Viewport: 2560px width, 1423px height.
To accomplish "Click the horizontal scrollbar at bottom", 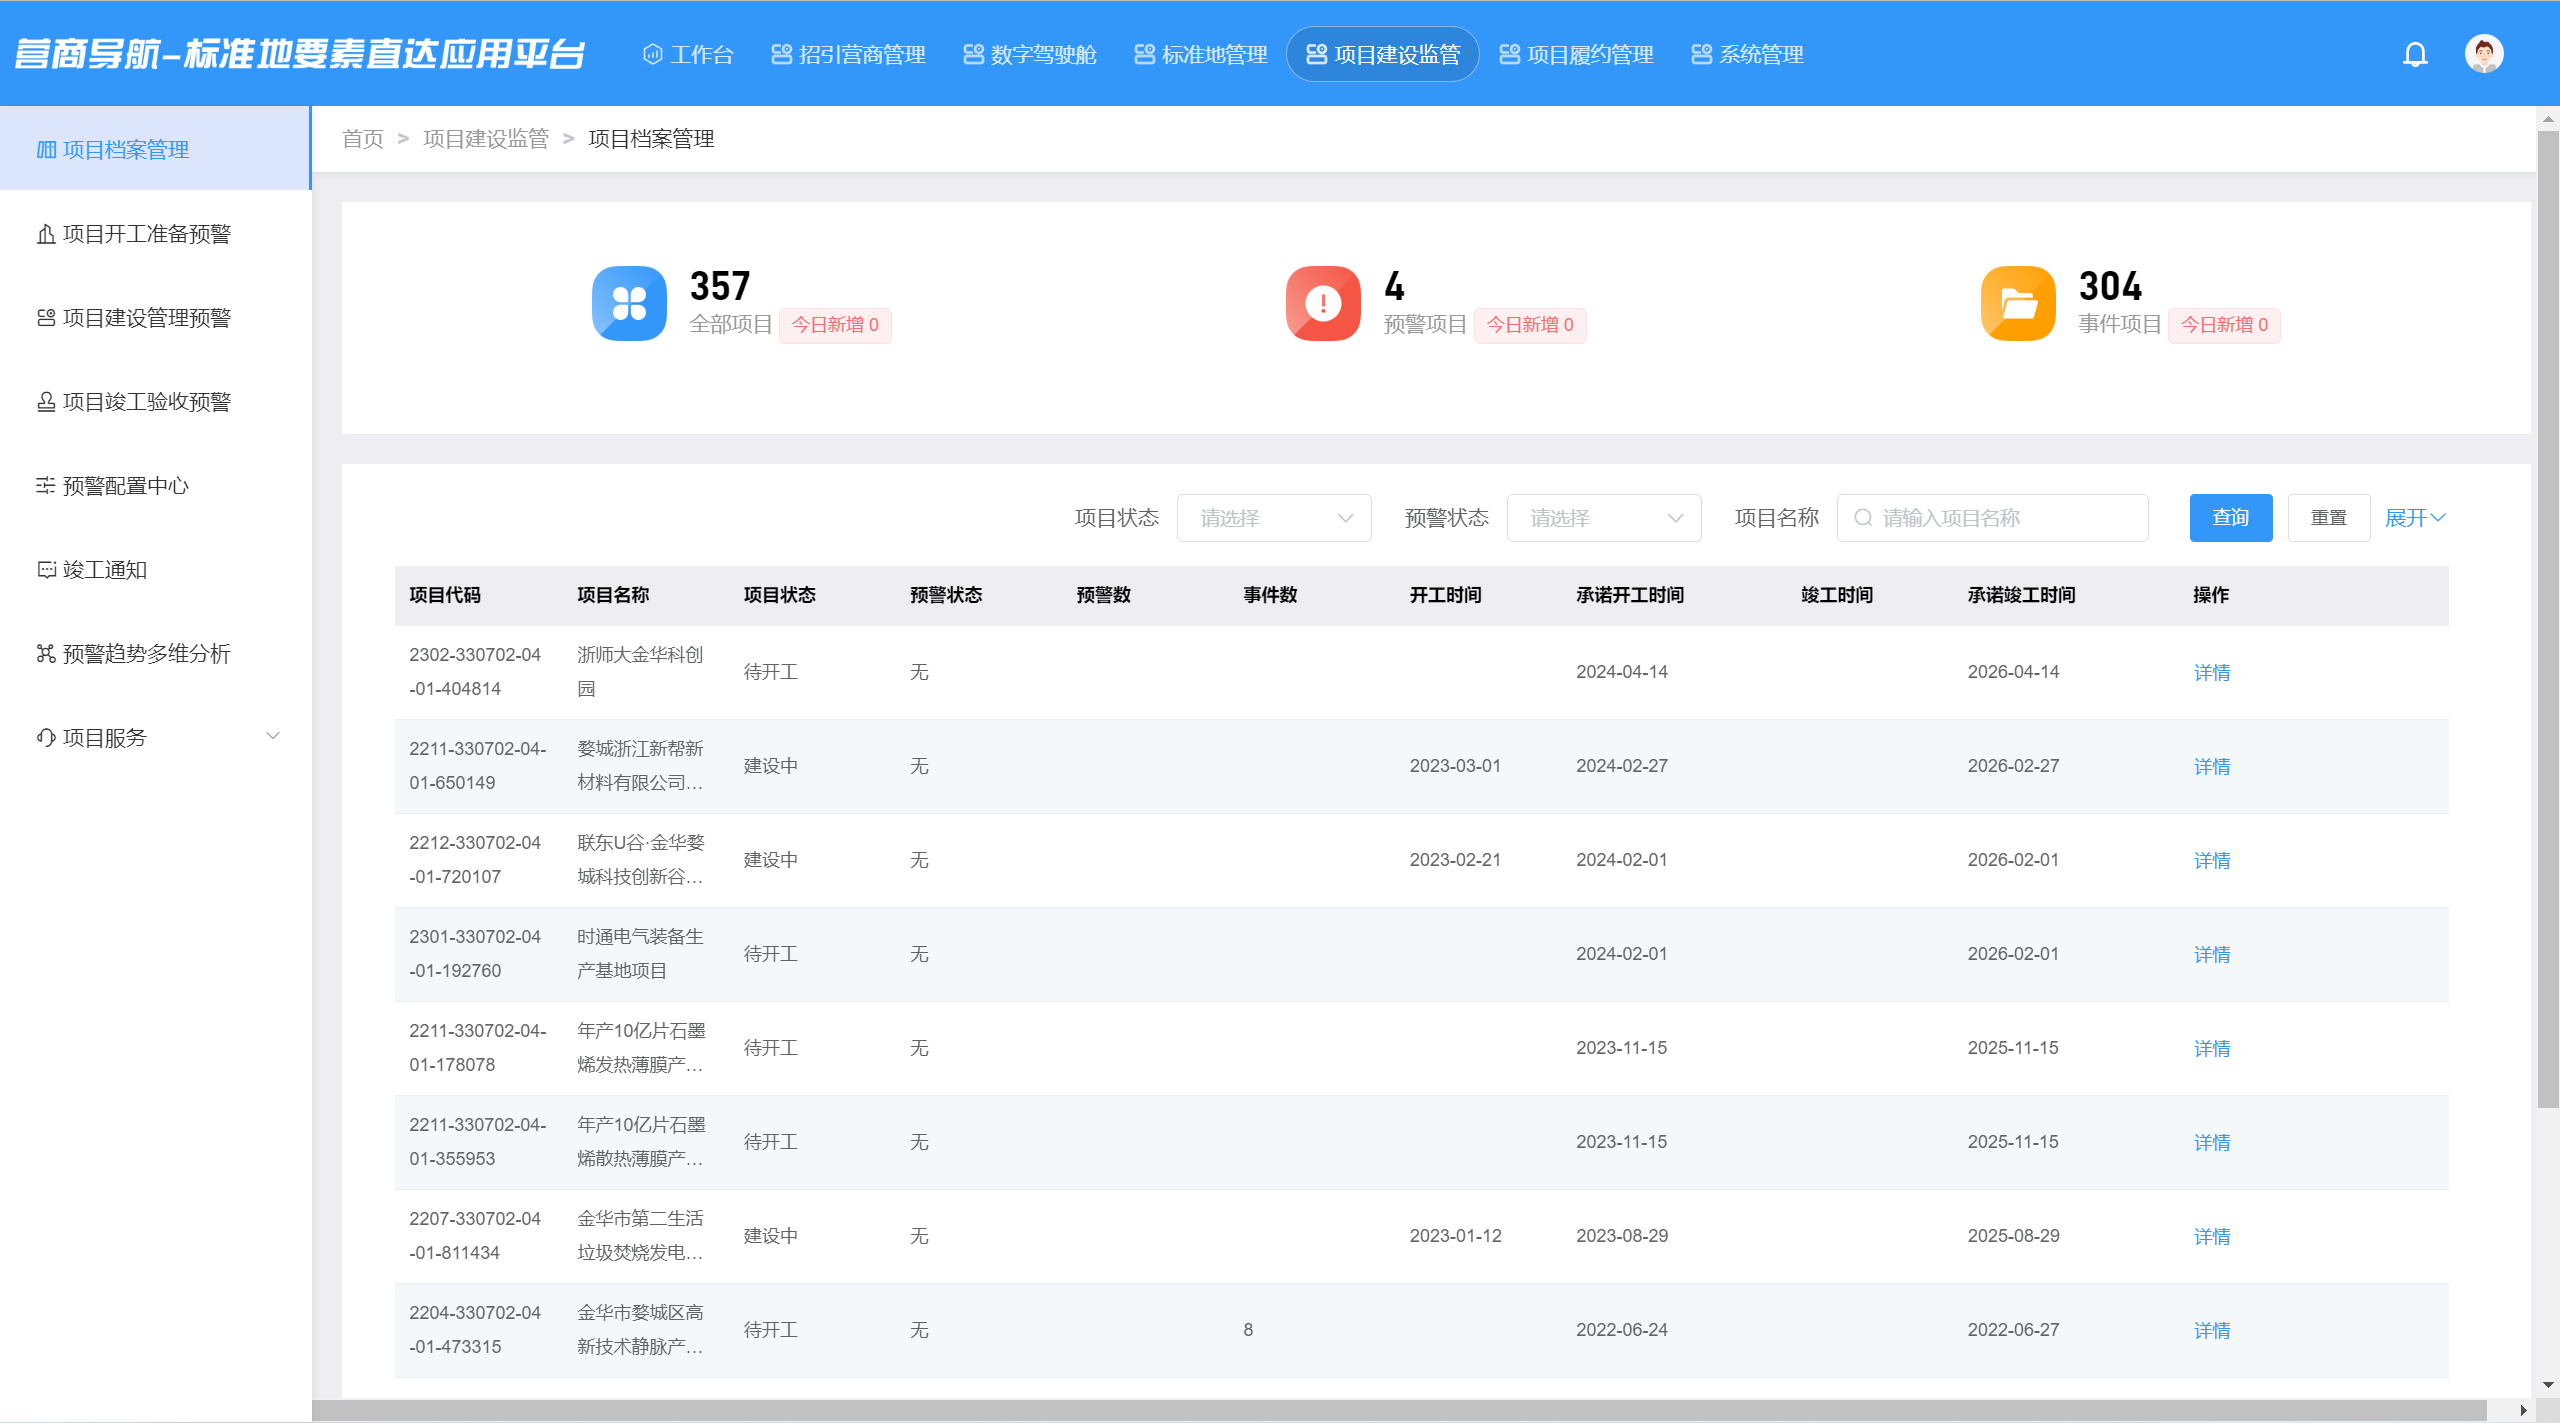I will (x=1400, y=1410).
